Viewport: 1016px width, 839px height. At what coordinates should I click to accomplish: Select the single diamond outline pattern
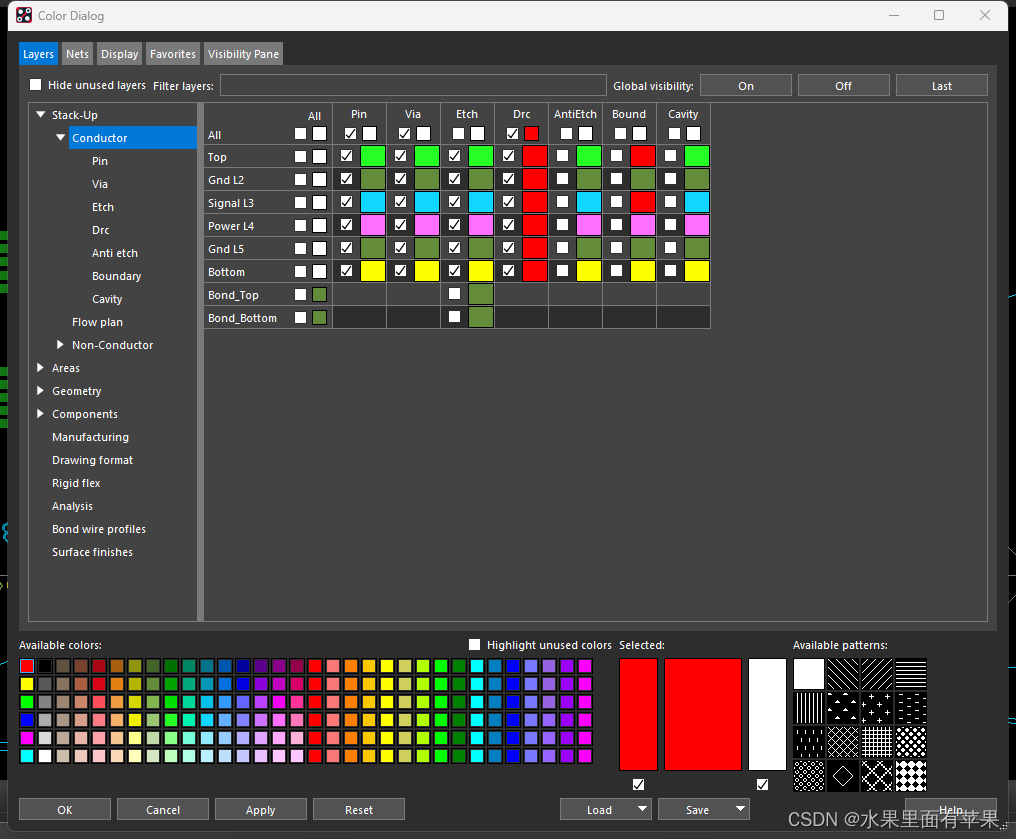pos(843,776)
